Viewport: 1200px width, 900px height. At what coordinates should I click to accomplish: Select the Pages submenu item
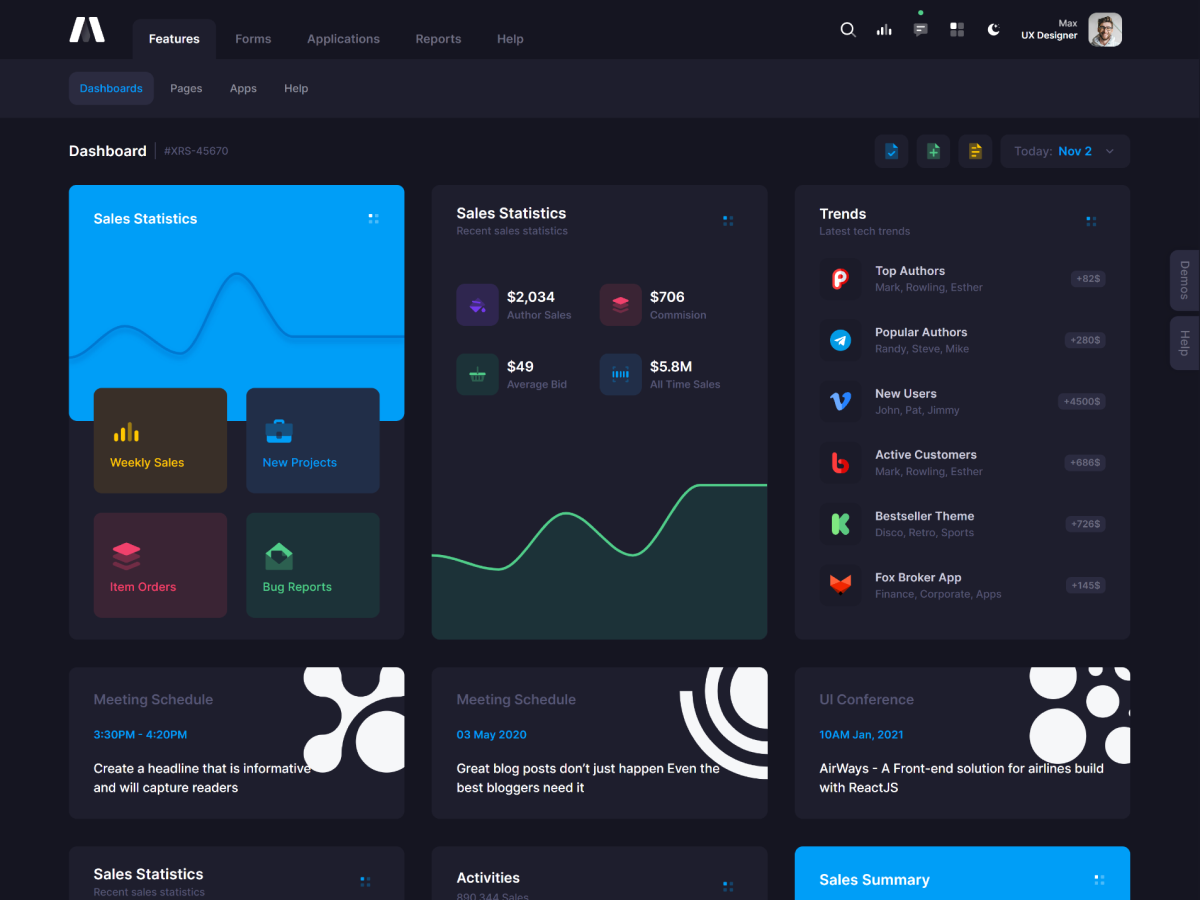tap(186, 88)
